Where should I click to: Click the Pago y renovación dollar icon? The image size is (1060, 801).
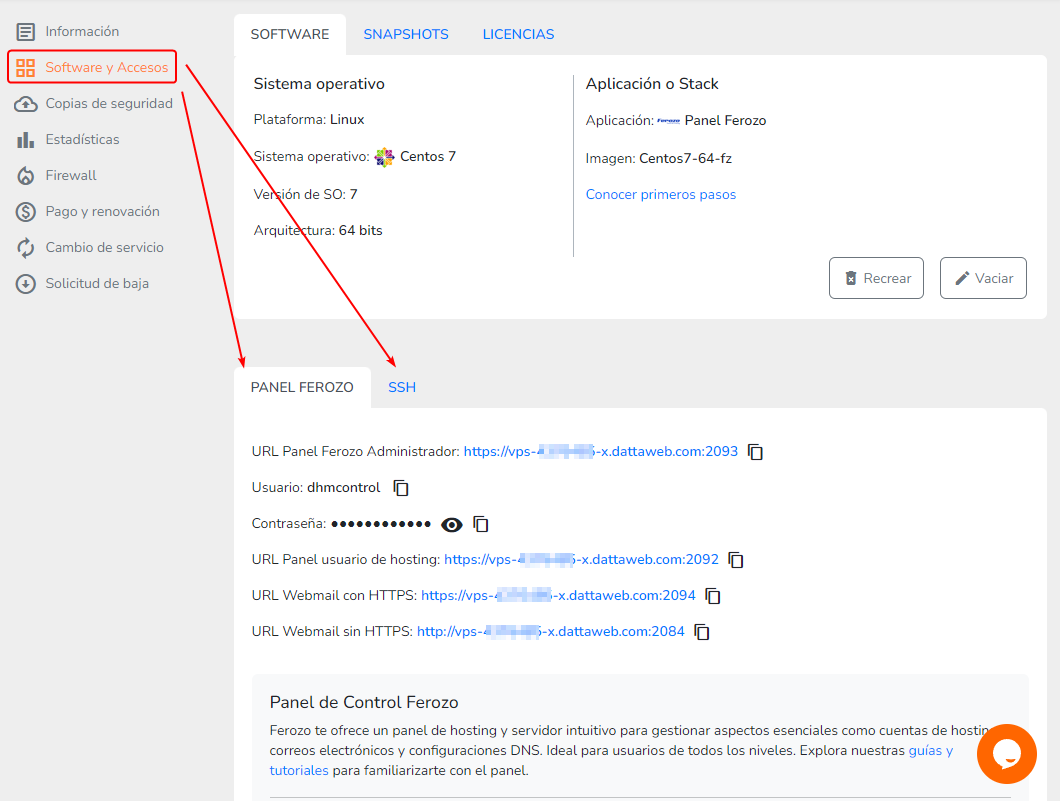tap(26, 212)
